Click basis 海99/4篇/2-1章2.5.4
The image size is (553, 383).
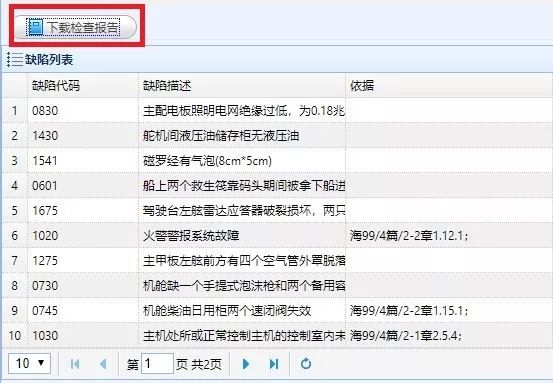point(406,335)
